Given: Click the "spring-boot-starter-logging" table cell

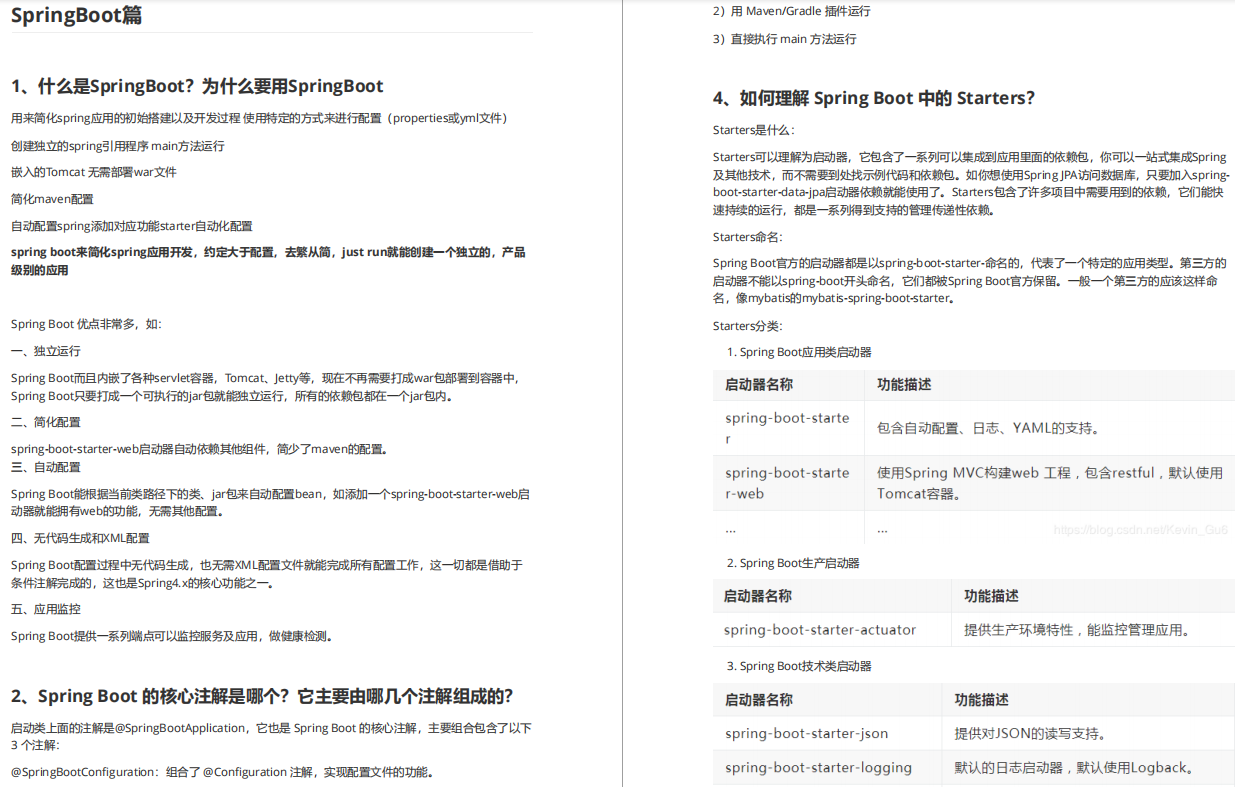Looking at the screenshot, I should tap(818, 768).
